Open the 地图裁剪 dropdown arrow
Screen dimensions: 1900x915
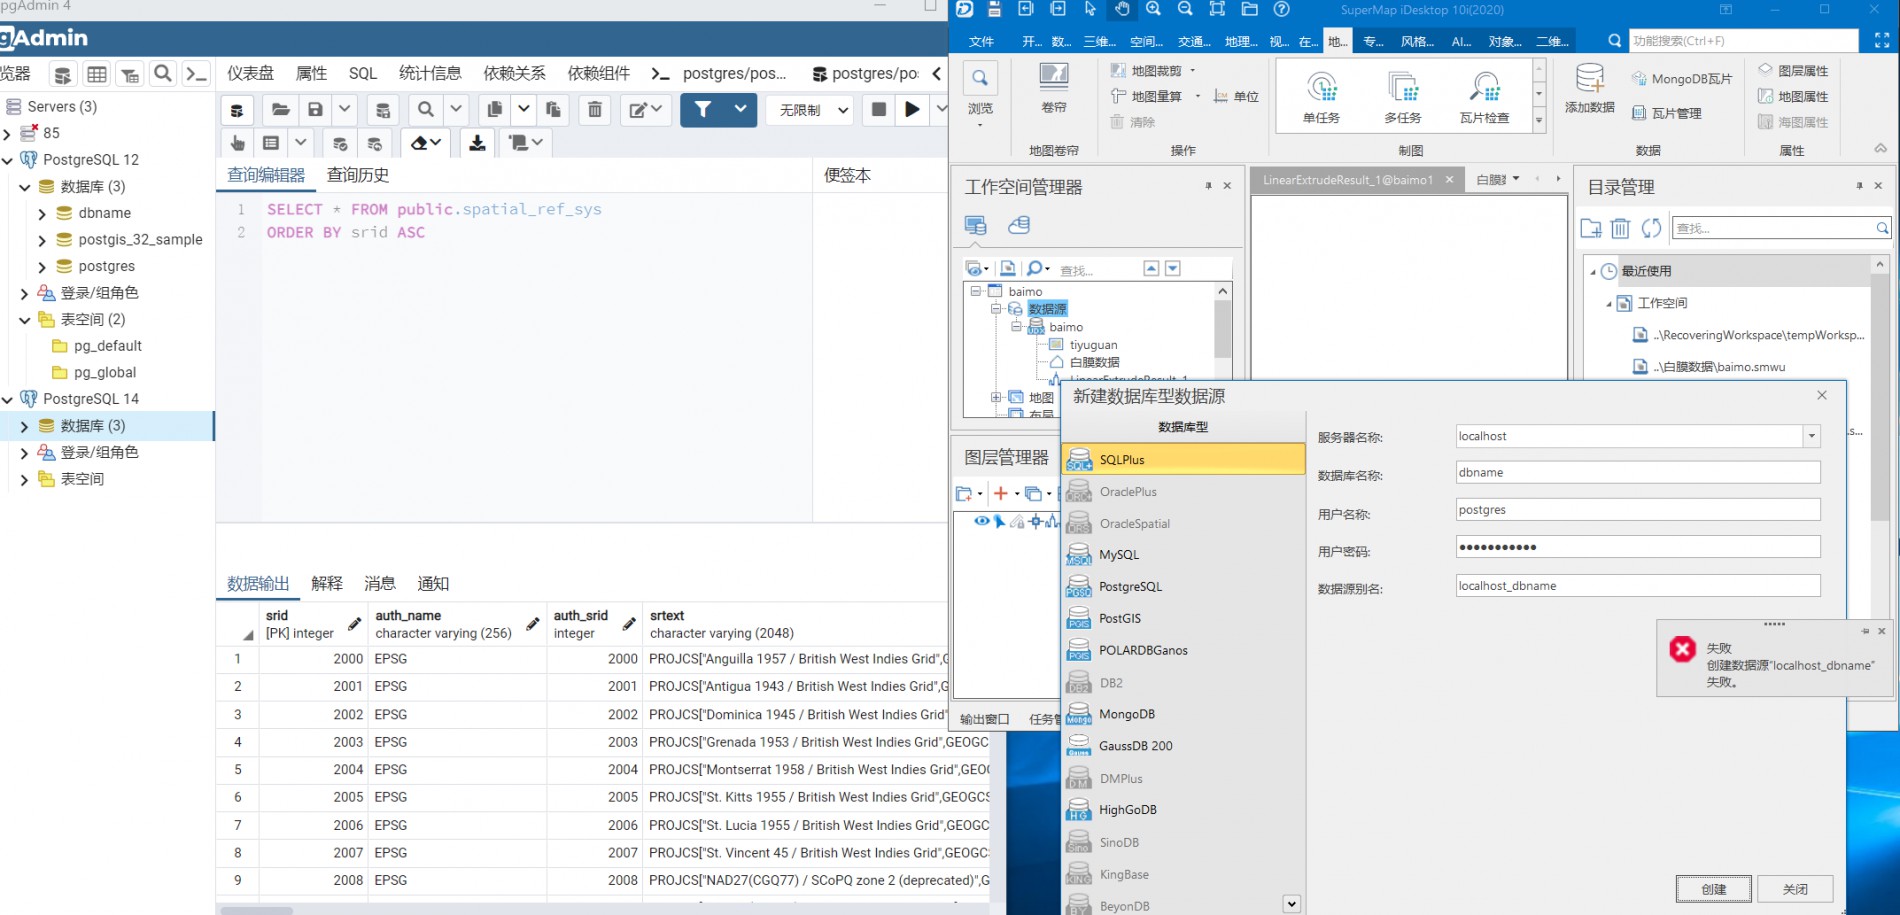[x=1193, y=71]
